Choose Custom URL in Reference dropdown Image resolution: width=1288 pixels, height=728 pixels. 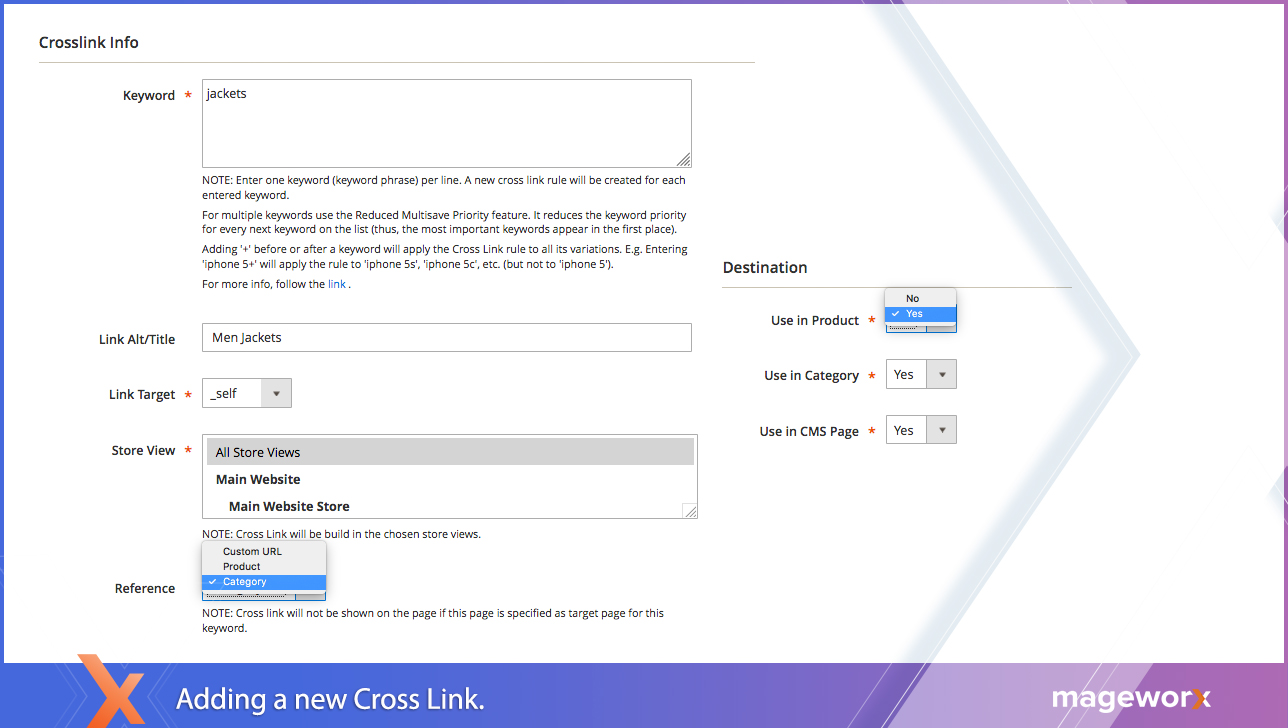tap(253, 551)
